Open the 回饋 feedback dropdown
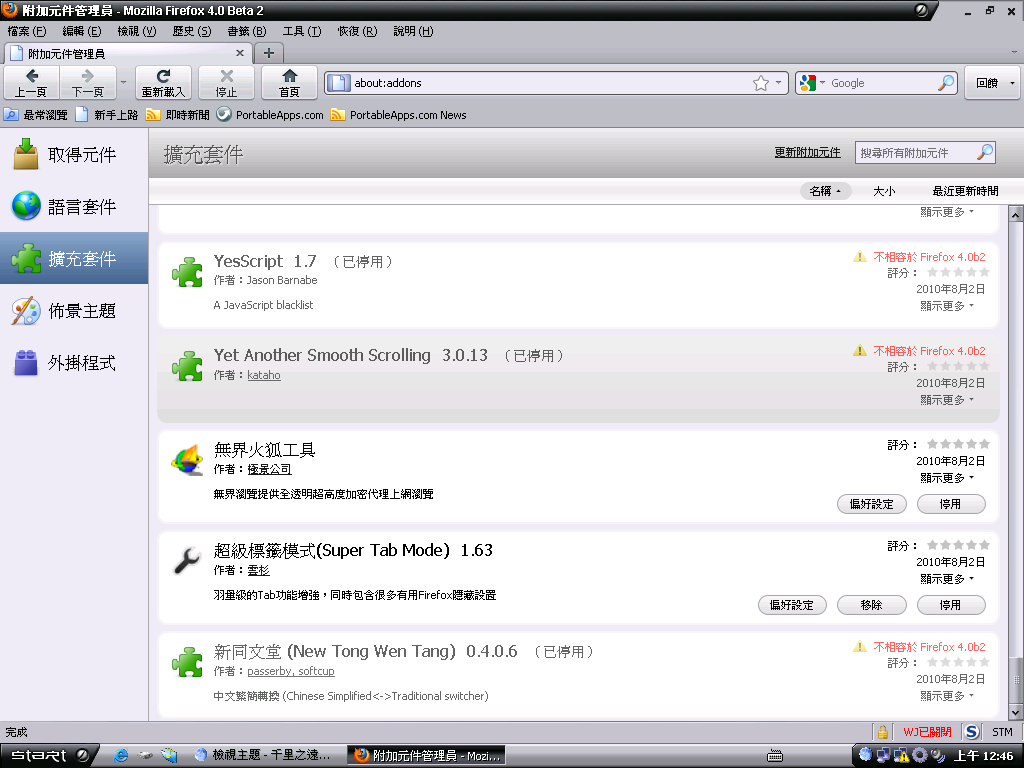This screenshot has height=768, width=1024. pyautogui.click(x=993, y=83)
